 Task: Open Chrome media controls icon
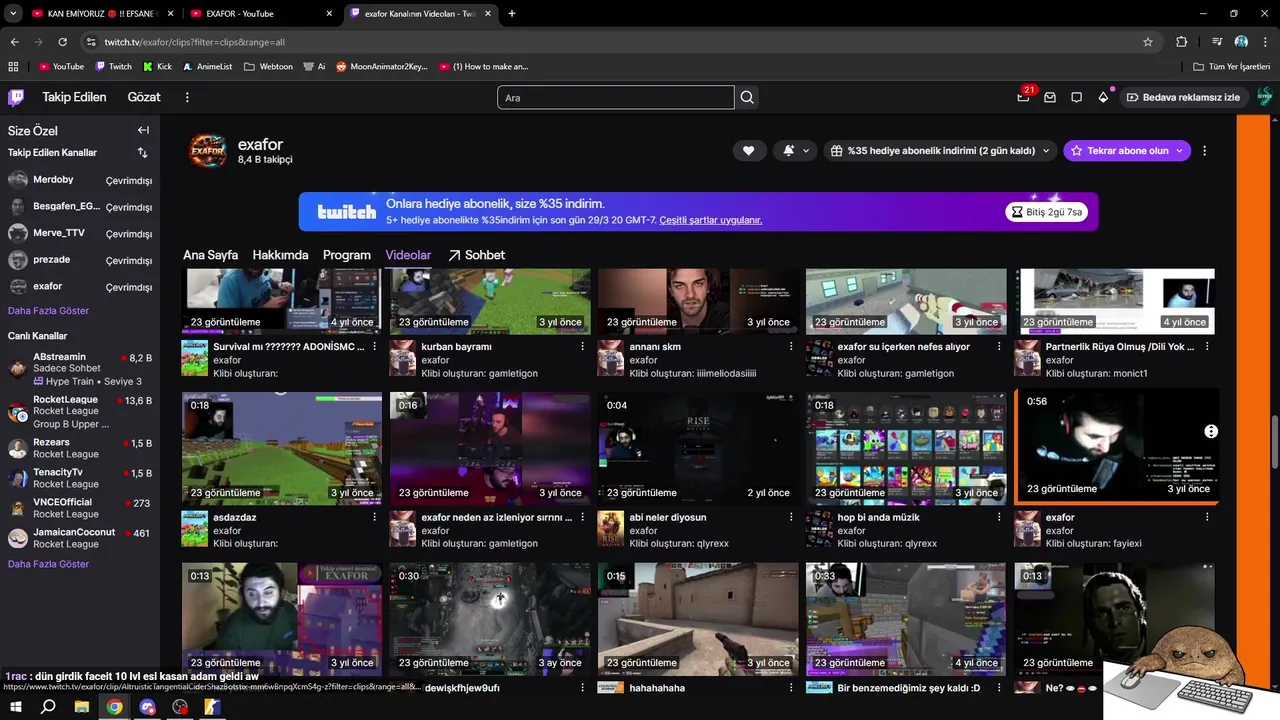tap(1217, 42)
